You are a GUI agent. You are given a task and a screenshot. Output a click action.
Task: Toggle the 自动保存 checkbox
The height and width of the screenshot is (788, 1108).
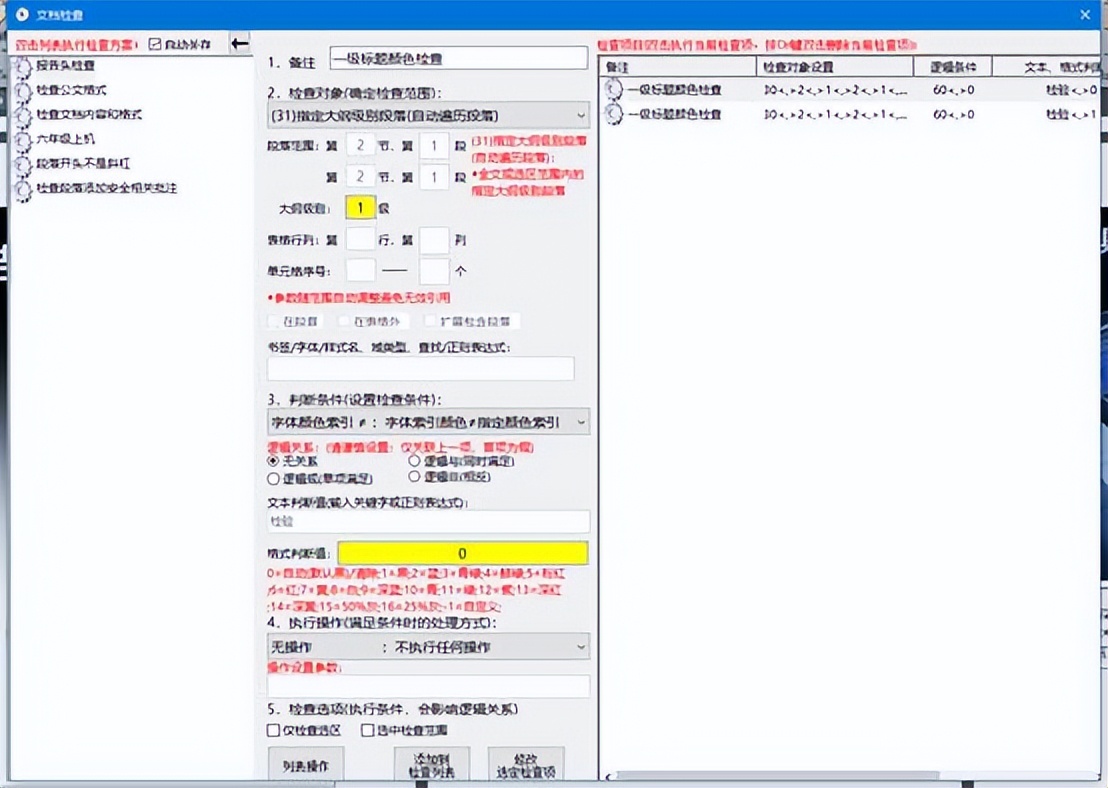pos(155,44)
